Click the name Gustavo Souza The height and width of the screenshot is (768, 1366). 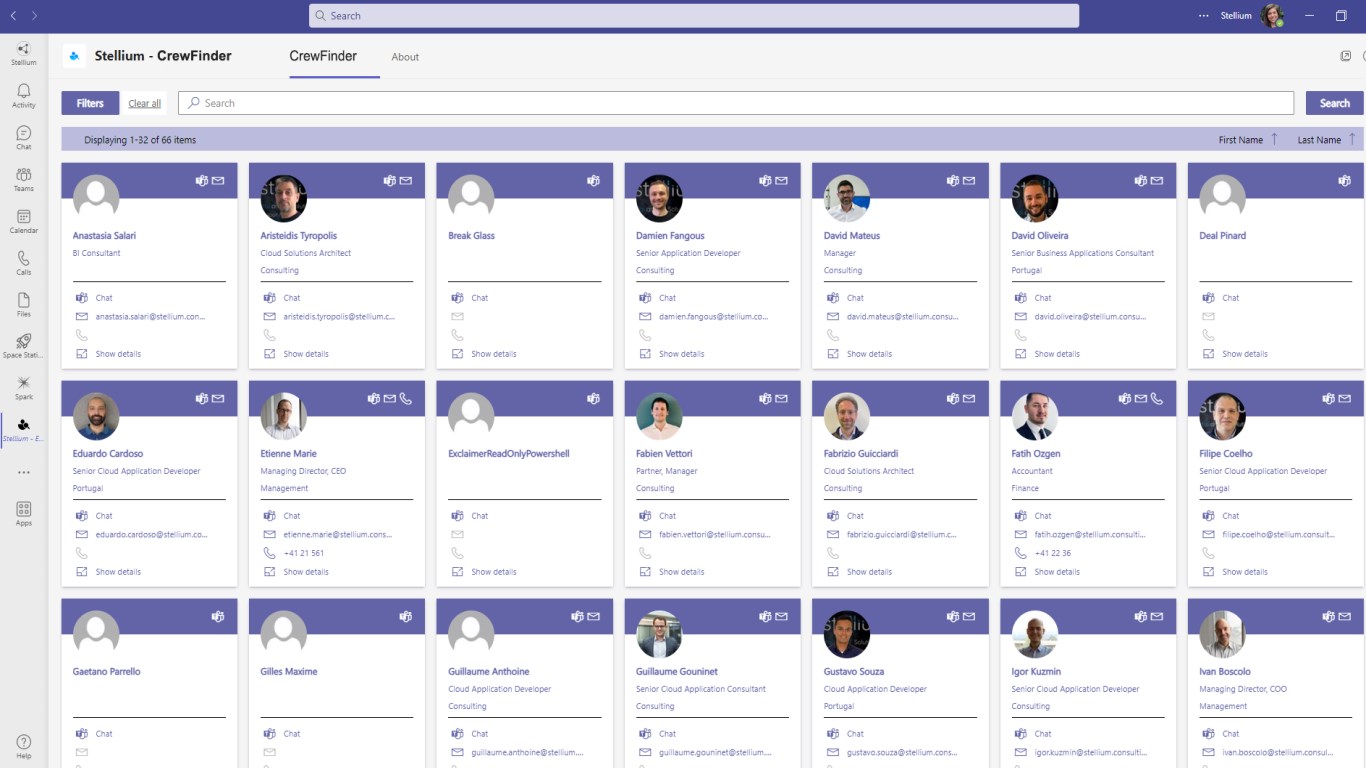click(854, 672)
